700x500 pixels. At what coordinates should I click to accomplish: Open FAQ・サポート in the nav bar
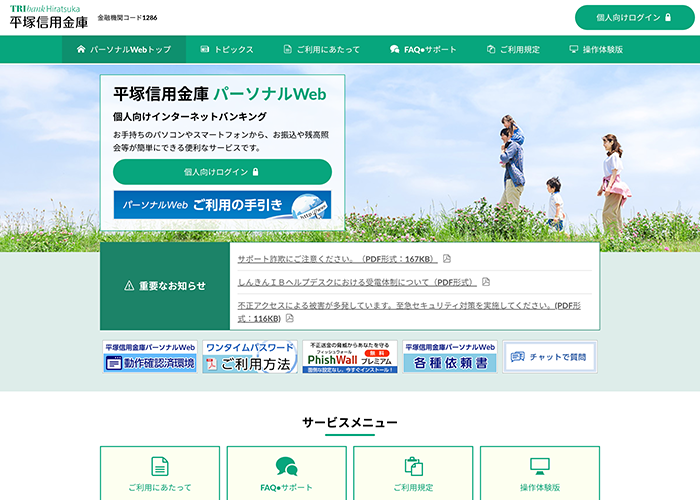423,49
